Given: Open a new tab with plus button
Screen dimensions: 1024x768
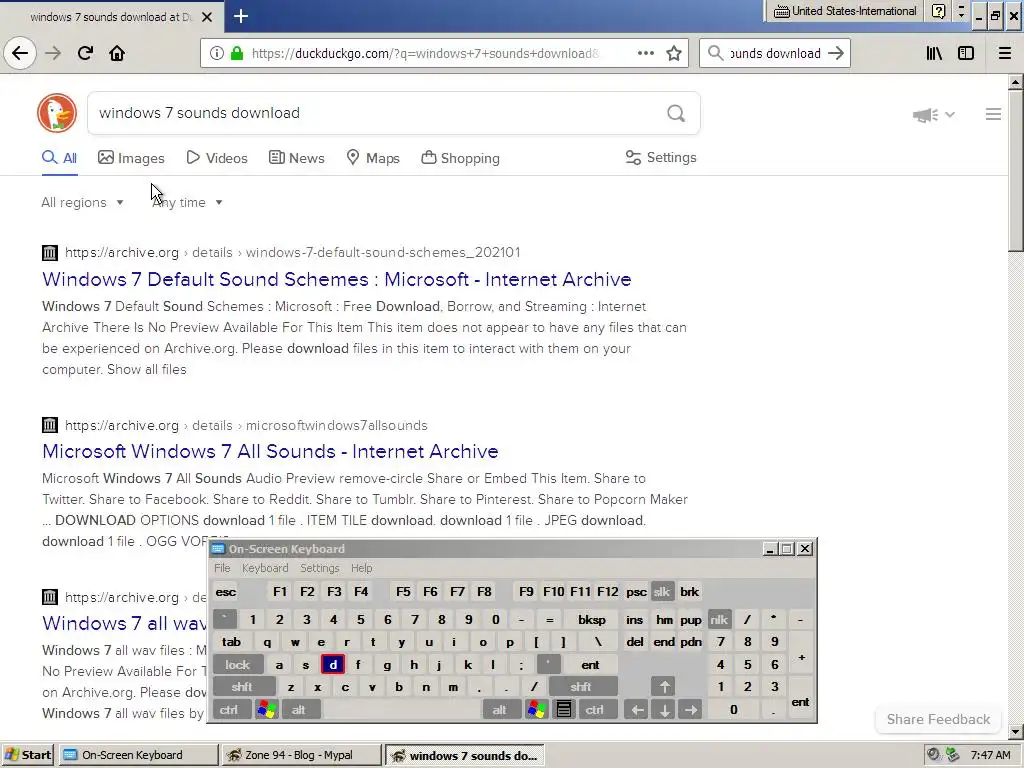Looking at the screenshot, I should click(241, 16).
